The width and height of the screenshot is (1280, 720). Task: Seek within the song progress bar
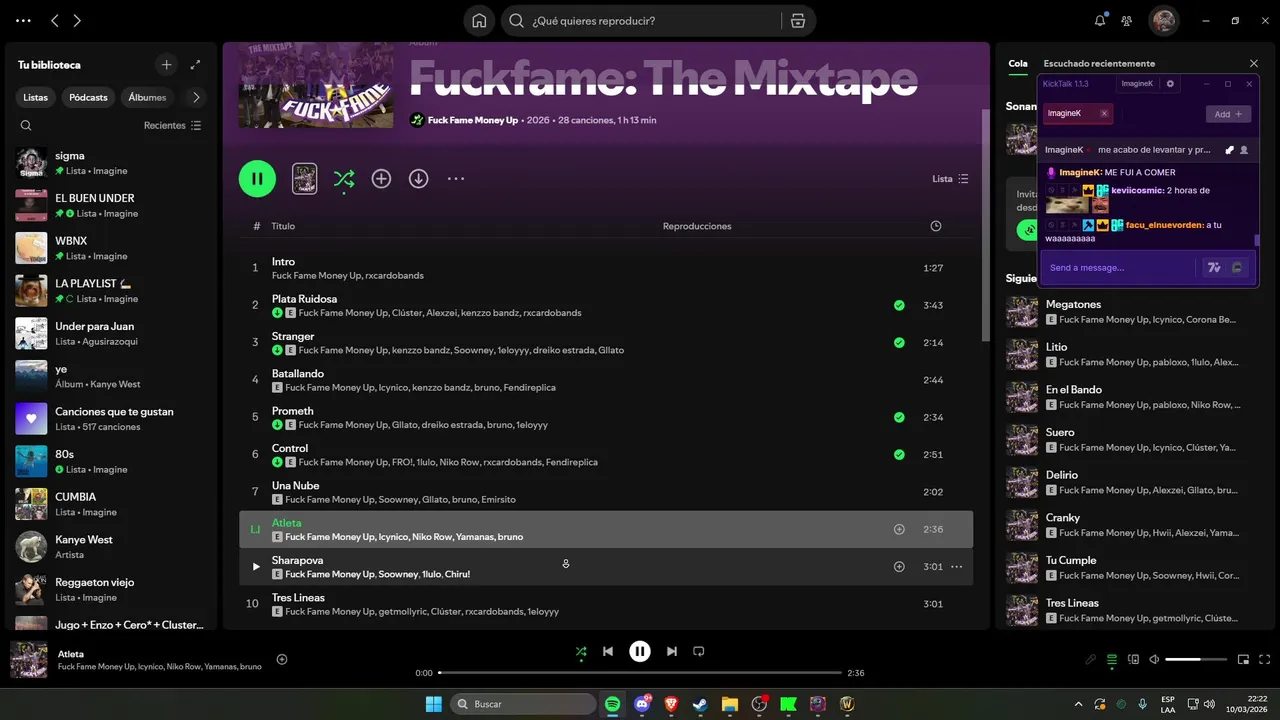pyautogui.click(x=640, y=673)
